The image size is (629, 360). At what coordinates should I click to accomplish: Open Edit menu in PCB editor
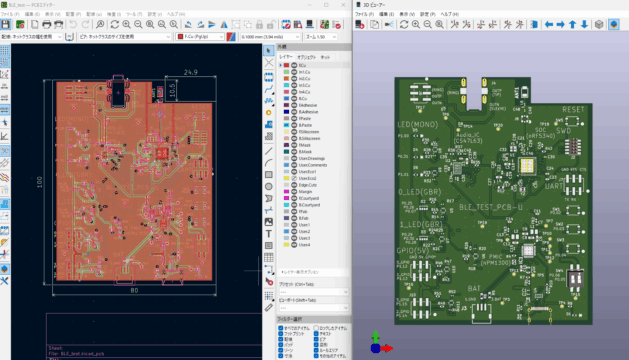[x=32, y=14]
